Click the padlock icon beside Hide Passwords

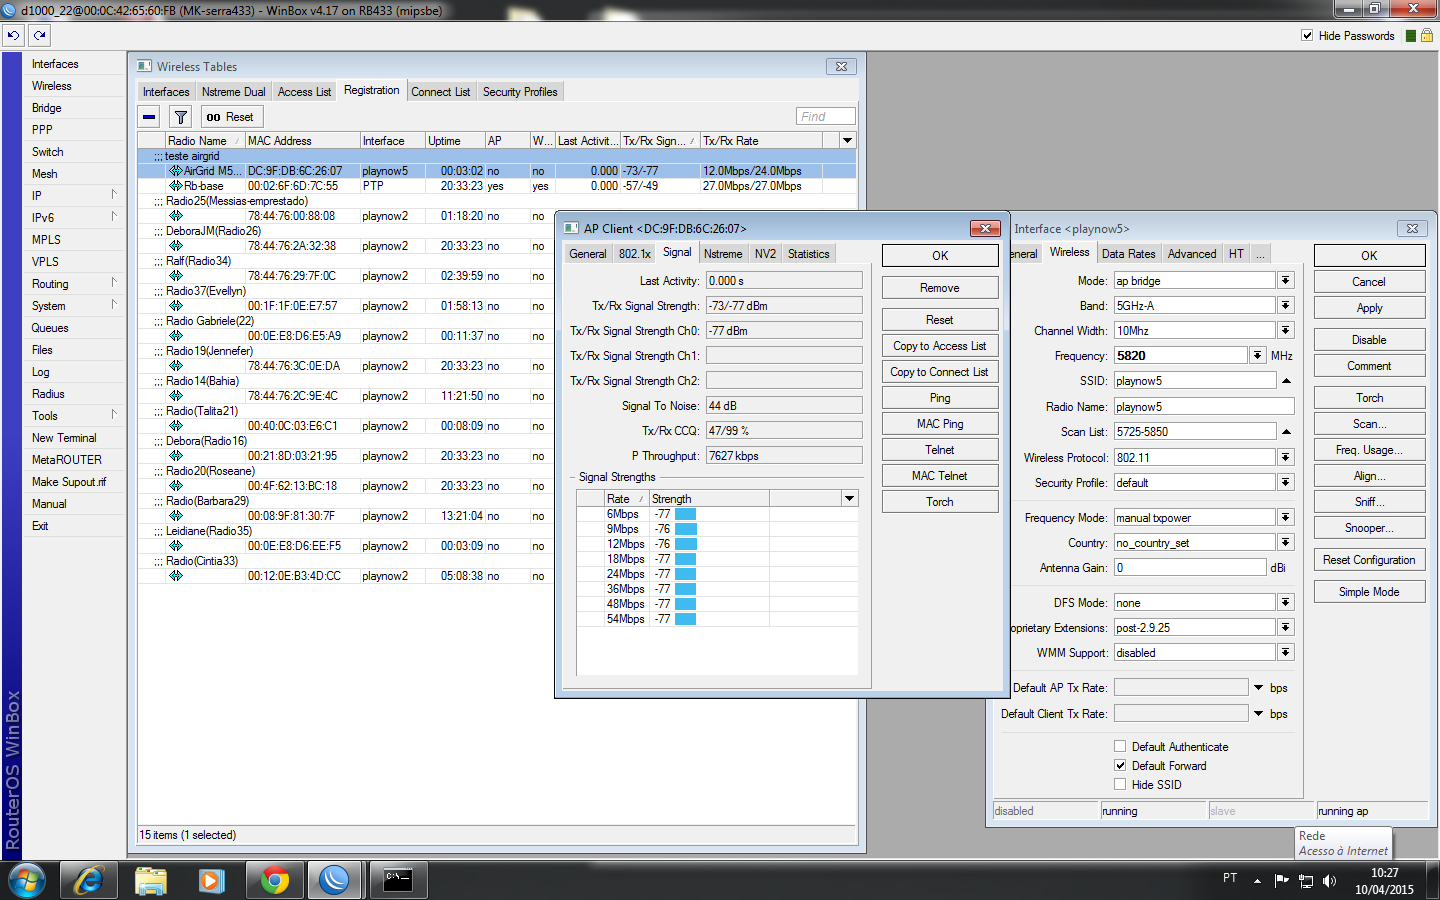pyautogui.click(x=1427, y=35)
